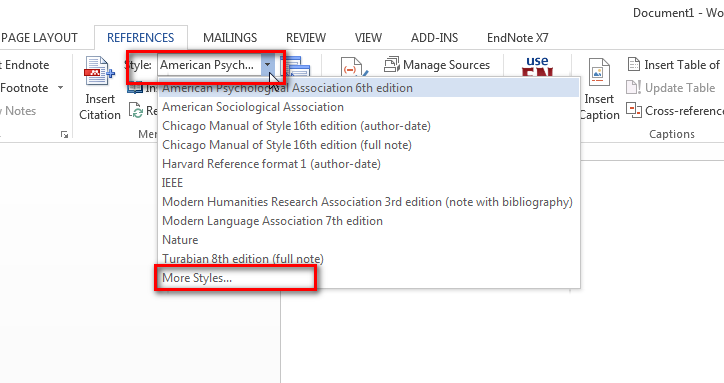724x383 pixels.
Task: Click the Cross-reference icon
Action: pyautogui.click(x=634, y=110)
